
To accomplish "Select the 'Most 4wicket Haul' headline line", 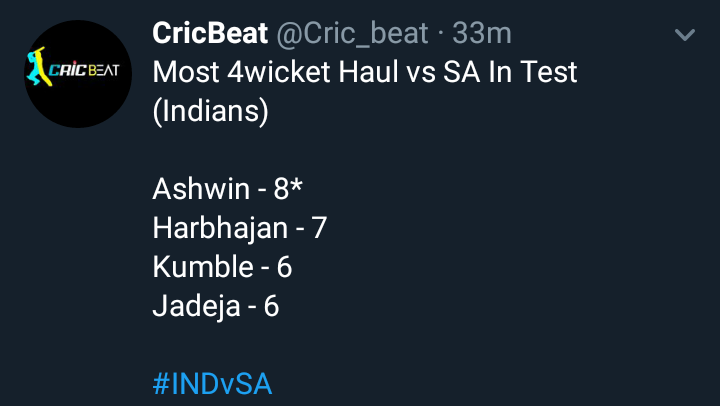I will click(x=365, y=72).
